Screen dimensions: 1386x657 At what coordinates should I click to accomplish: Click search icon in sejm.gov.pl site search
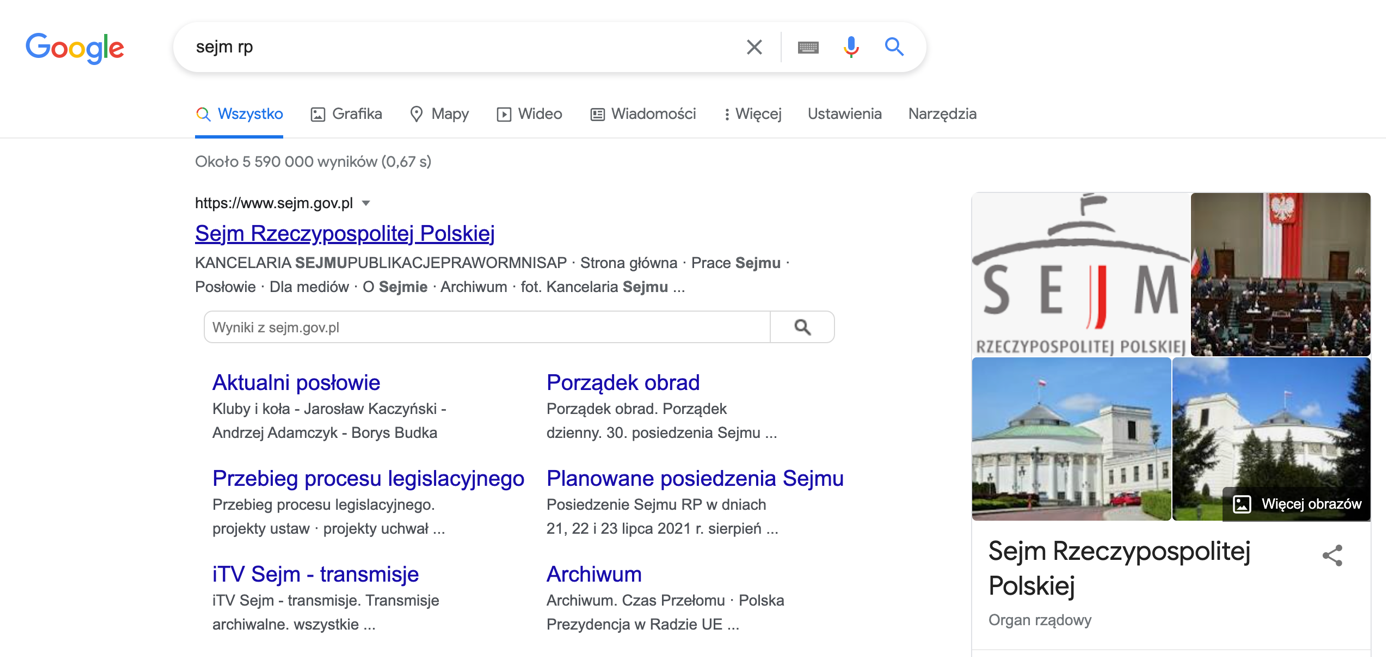tap(802, 327)
